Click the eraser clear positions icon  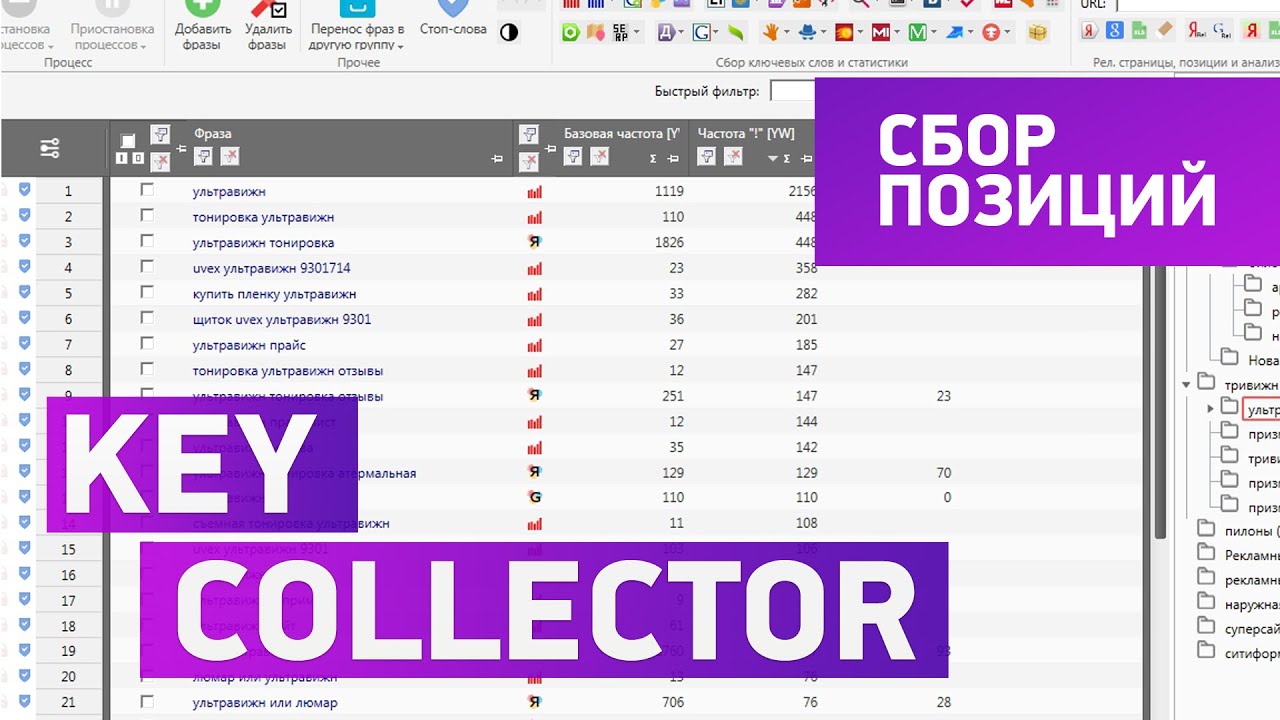point(1164,31)
